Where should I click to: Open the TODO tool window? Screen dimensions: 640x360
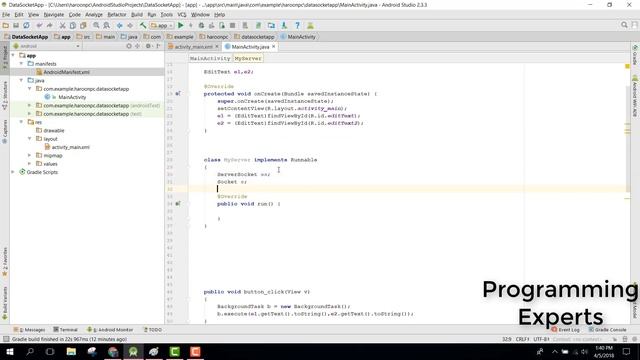(x=153, y=330)
